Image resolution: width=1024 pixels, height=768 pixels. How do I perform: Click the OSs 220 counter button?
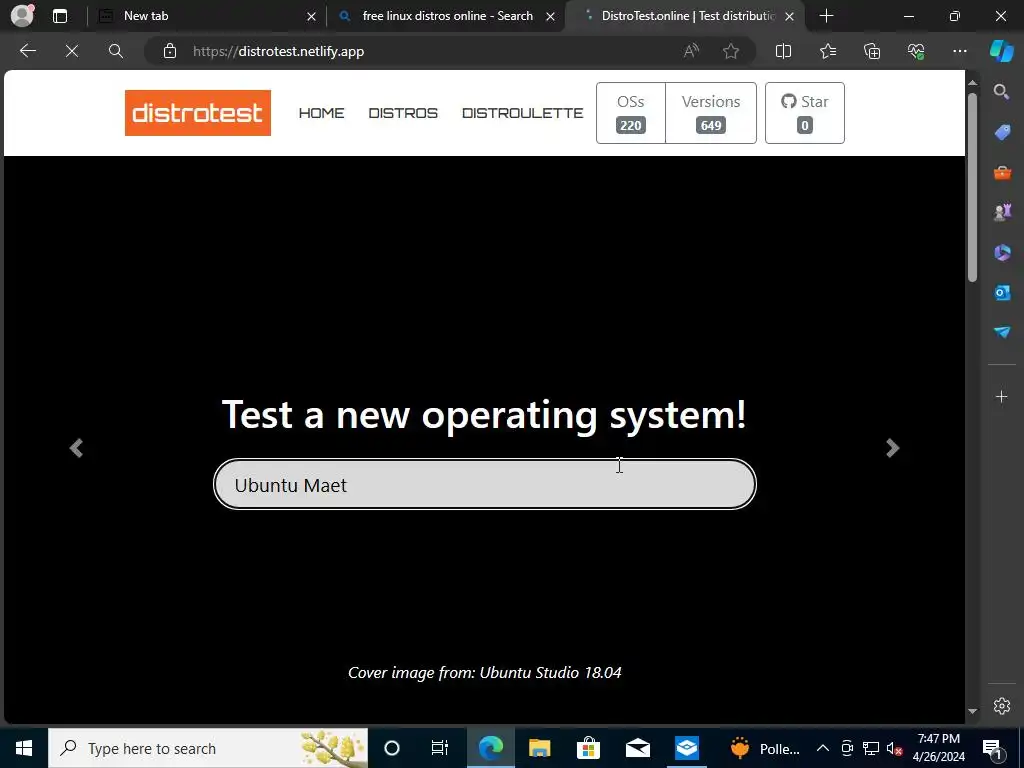tap(631, 113)
